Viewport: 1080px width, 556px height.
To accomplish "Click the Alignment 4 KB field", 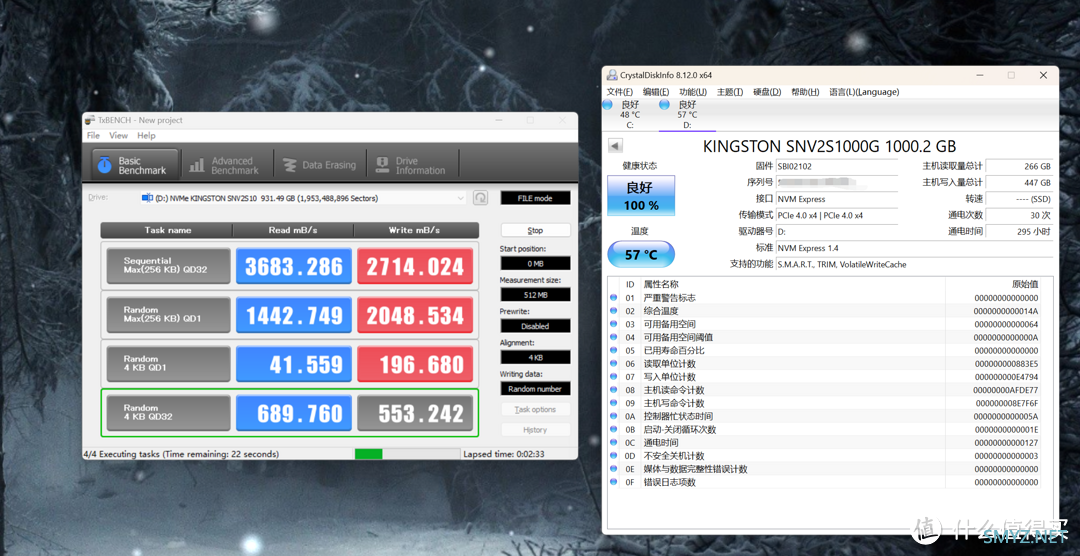I will click(x=535, y=358).
